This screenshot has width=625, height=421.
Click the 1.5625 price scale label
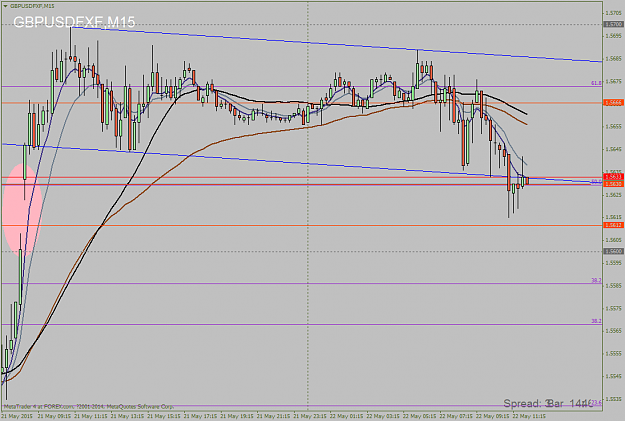614,195
